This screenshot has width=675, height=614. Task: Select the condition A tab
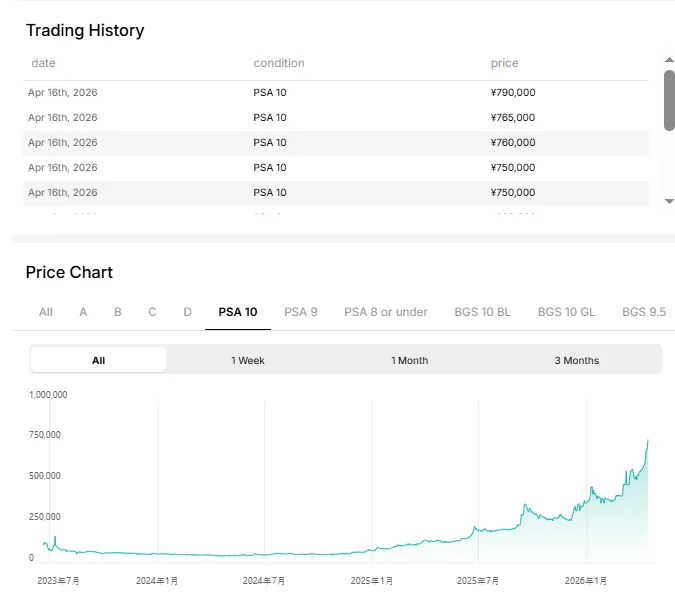(83, 312)
